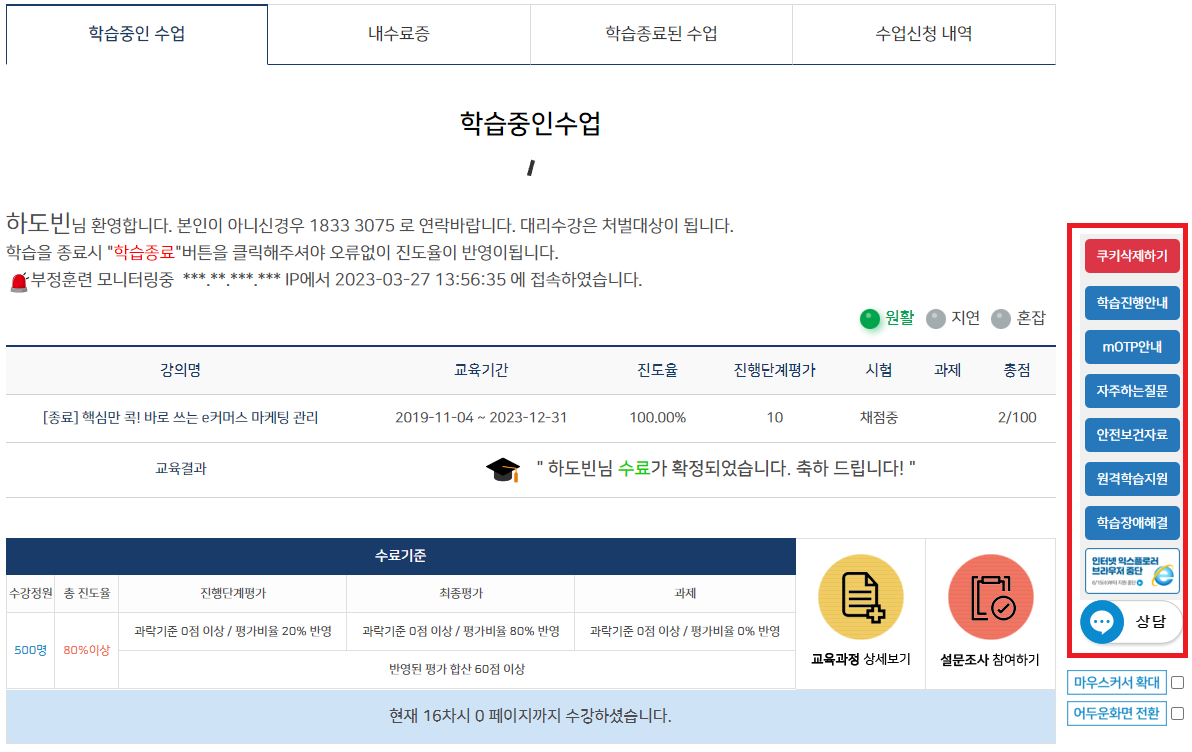Screen dimensions: 1192x752
Task: Click the 쿠키삭제하기 red button
Action: pyautogui.click(x=1132, y=256)
